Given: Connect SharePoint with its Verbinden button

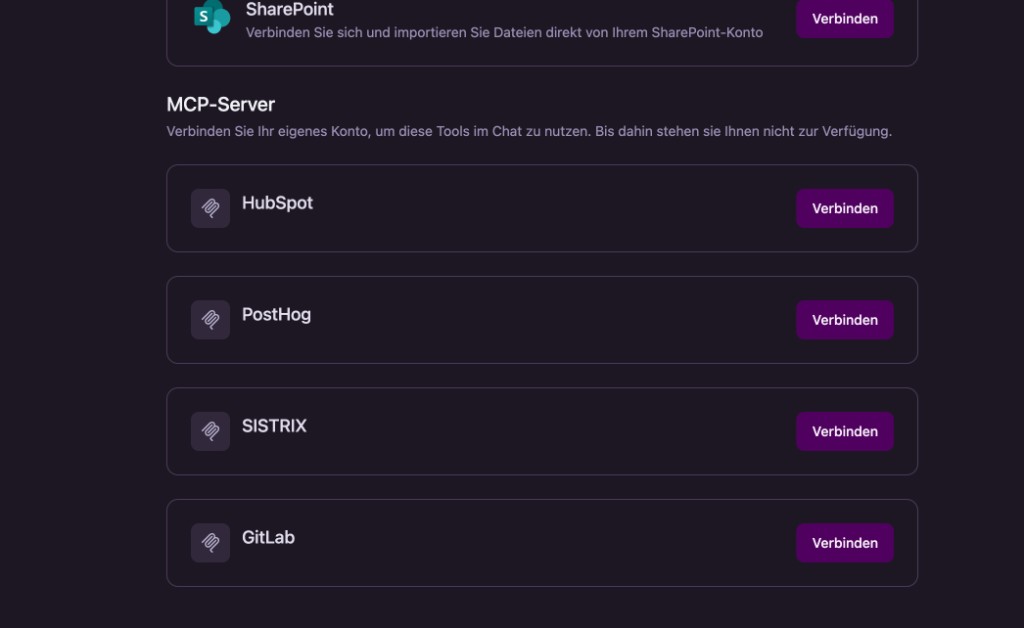Looking at the screenshot, I should click(x=844, y=19).
